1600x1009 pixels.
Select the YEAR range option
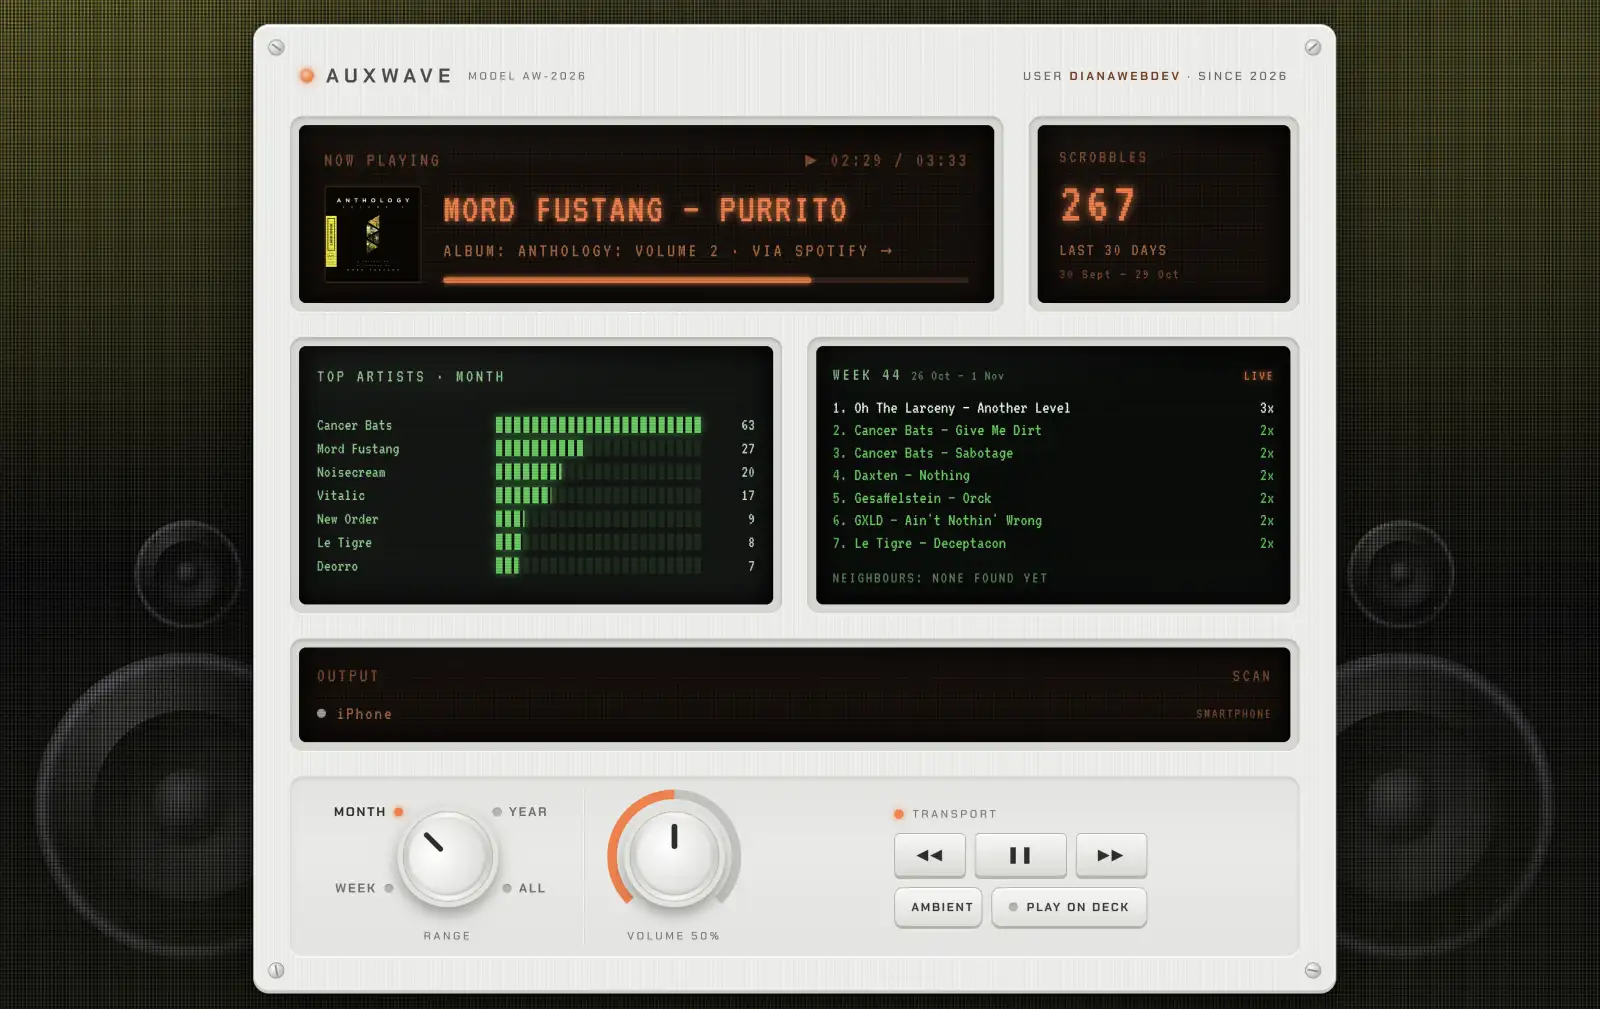[x=520, y=812]
